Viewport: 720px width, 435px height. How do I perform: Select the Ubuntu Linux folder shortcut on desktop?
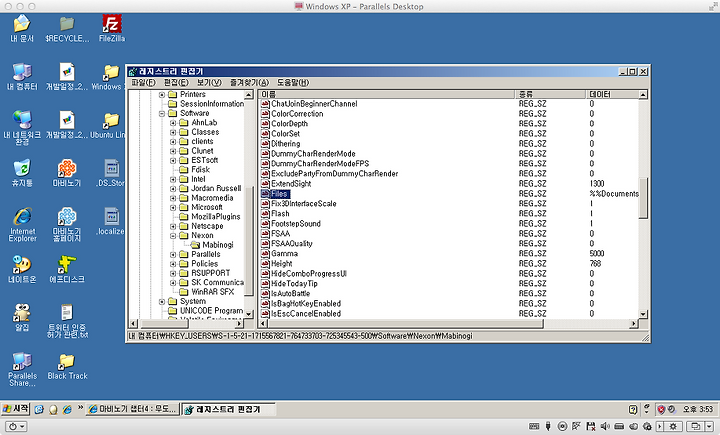[109, 125]
